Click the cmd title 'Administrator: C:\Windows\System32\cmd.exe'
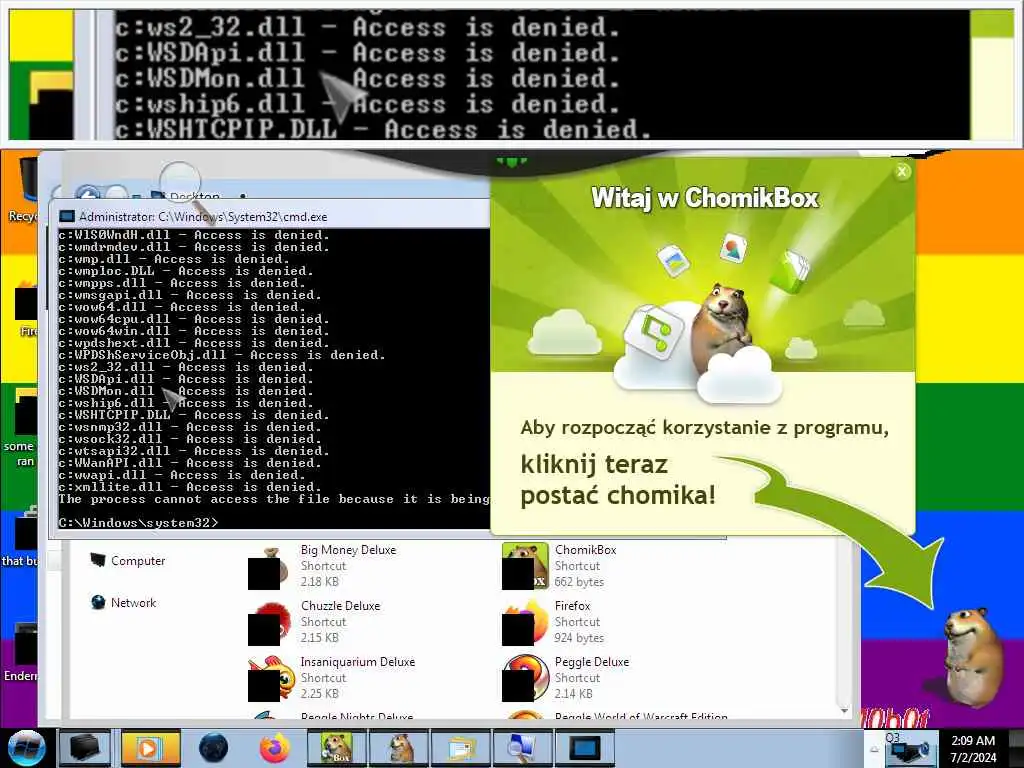The image size is (1024, 768). click(203, 216)
